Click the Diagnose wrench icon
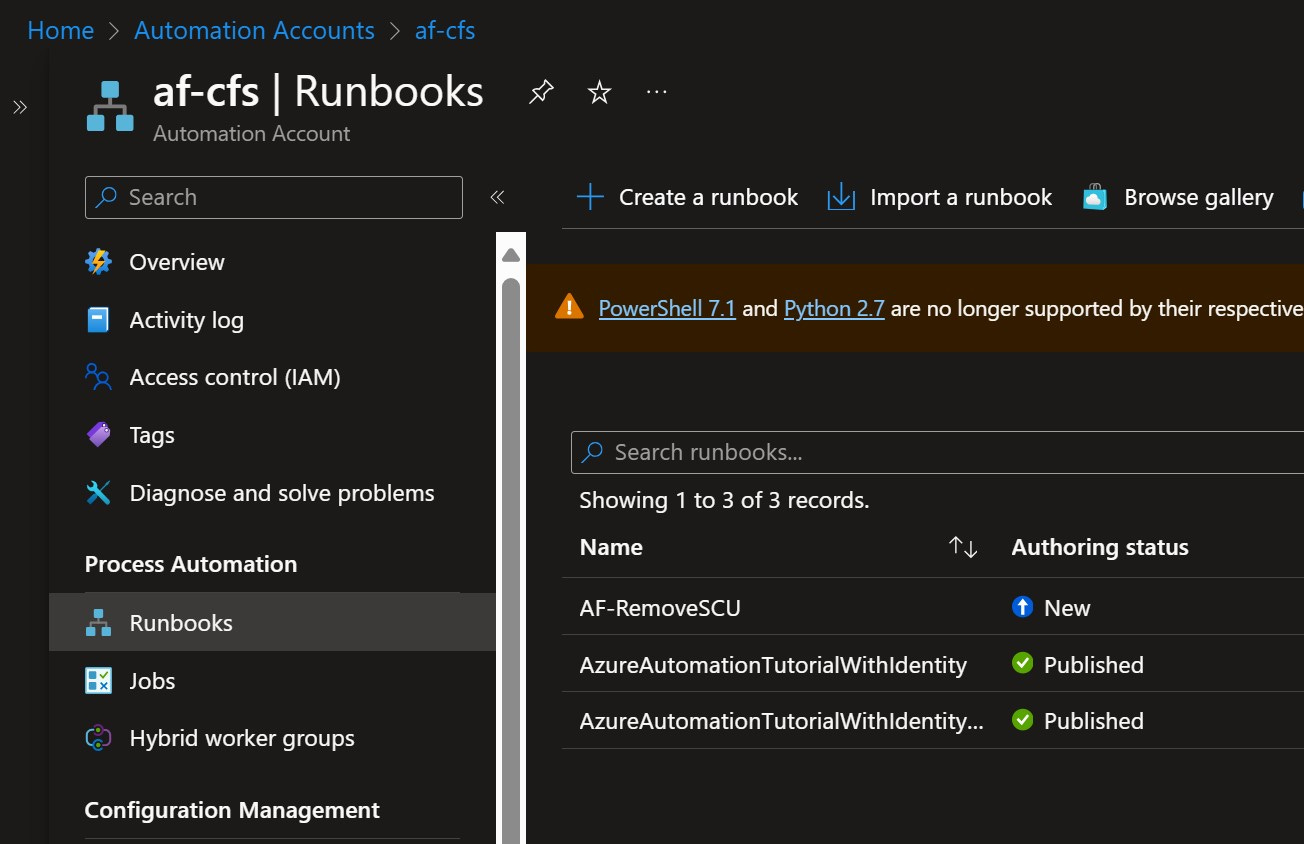1304x844 pixels. pyautogui.click(x=98, y=493)
